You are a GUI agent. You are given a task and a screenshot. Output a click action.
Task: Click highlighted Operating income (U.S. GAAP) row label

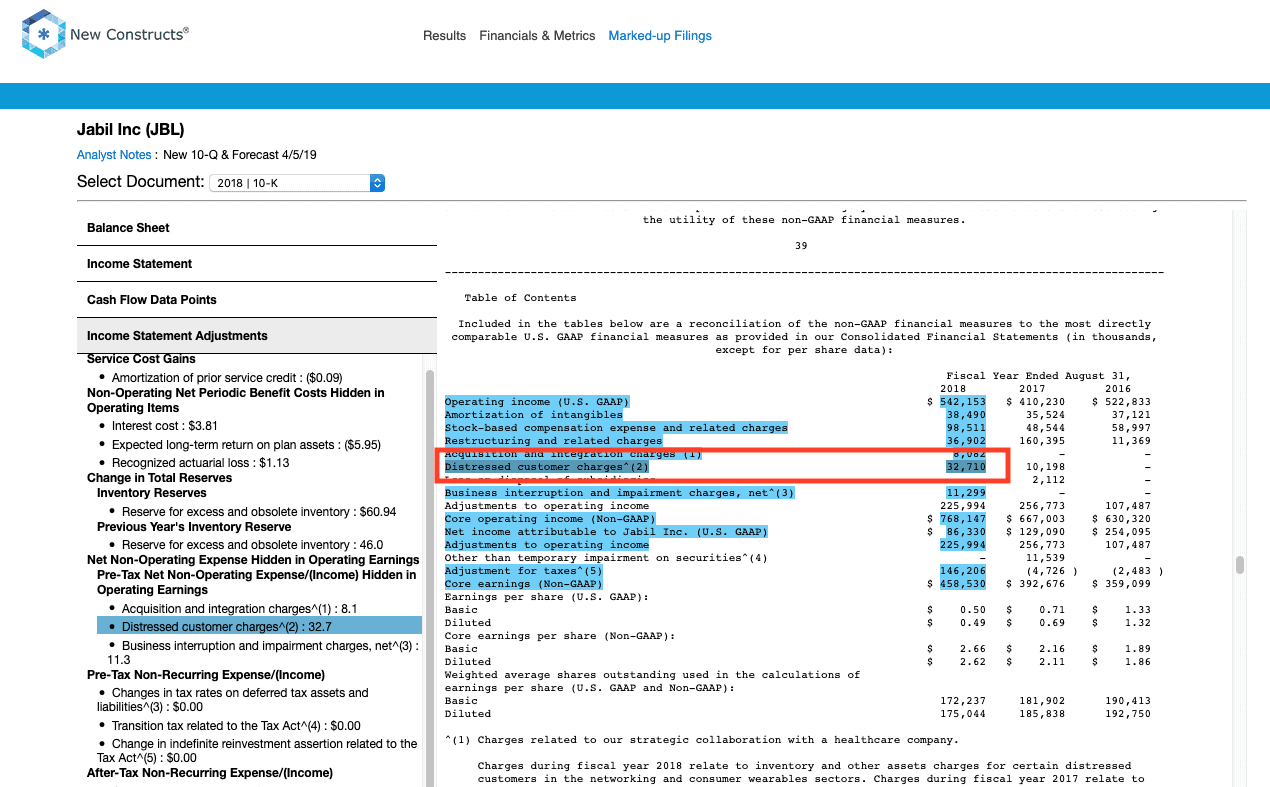pos(537,402)
